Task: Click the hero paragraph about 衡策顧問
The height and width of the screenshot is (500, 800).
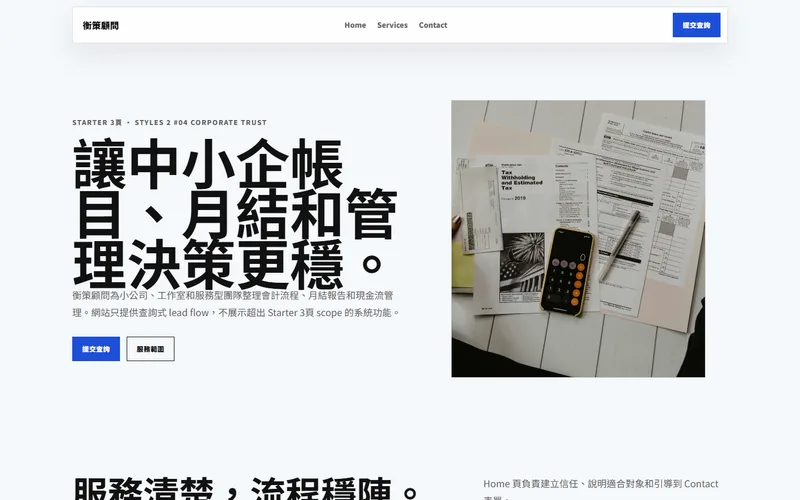Action: pyautogui.click(x=236, y=304)
